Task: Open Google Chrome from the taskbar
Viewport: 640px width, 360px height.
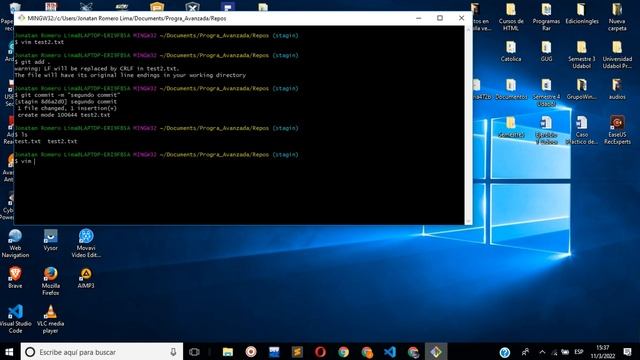Action: click(343, 352)
